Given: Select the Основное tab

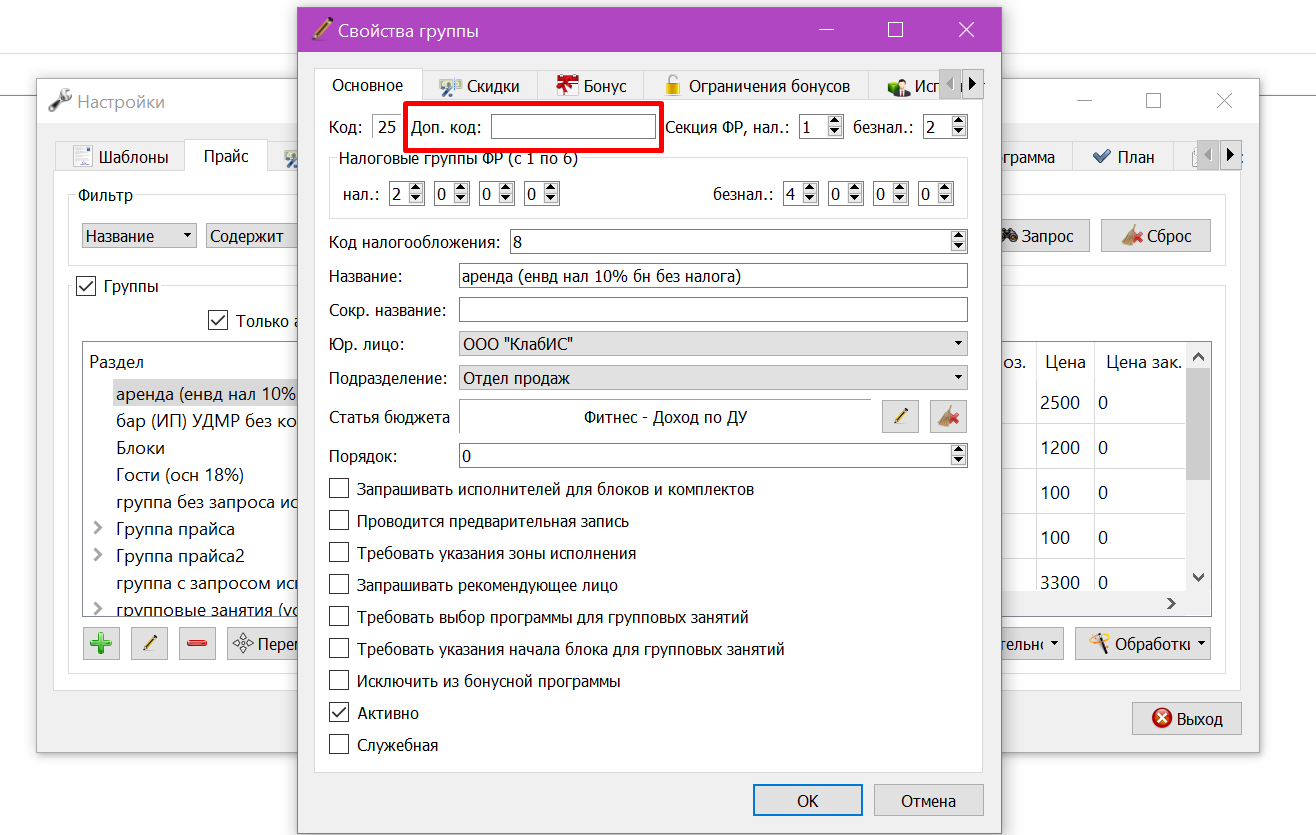Looking at the screenshot, I should [x=368, y=86].
